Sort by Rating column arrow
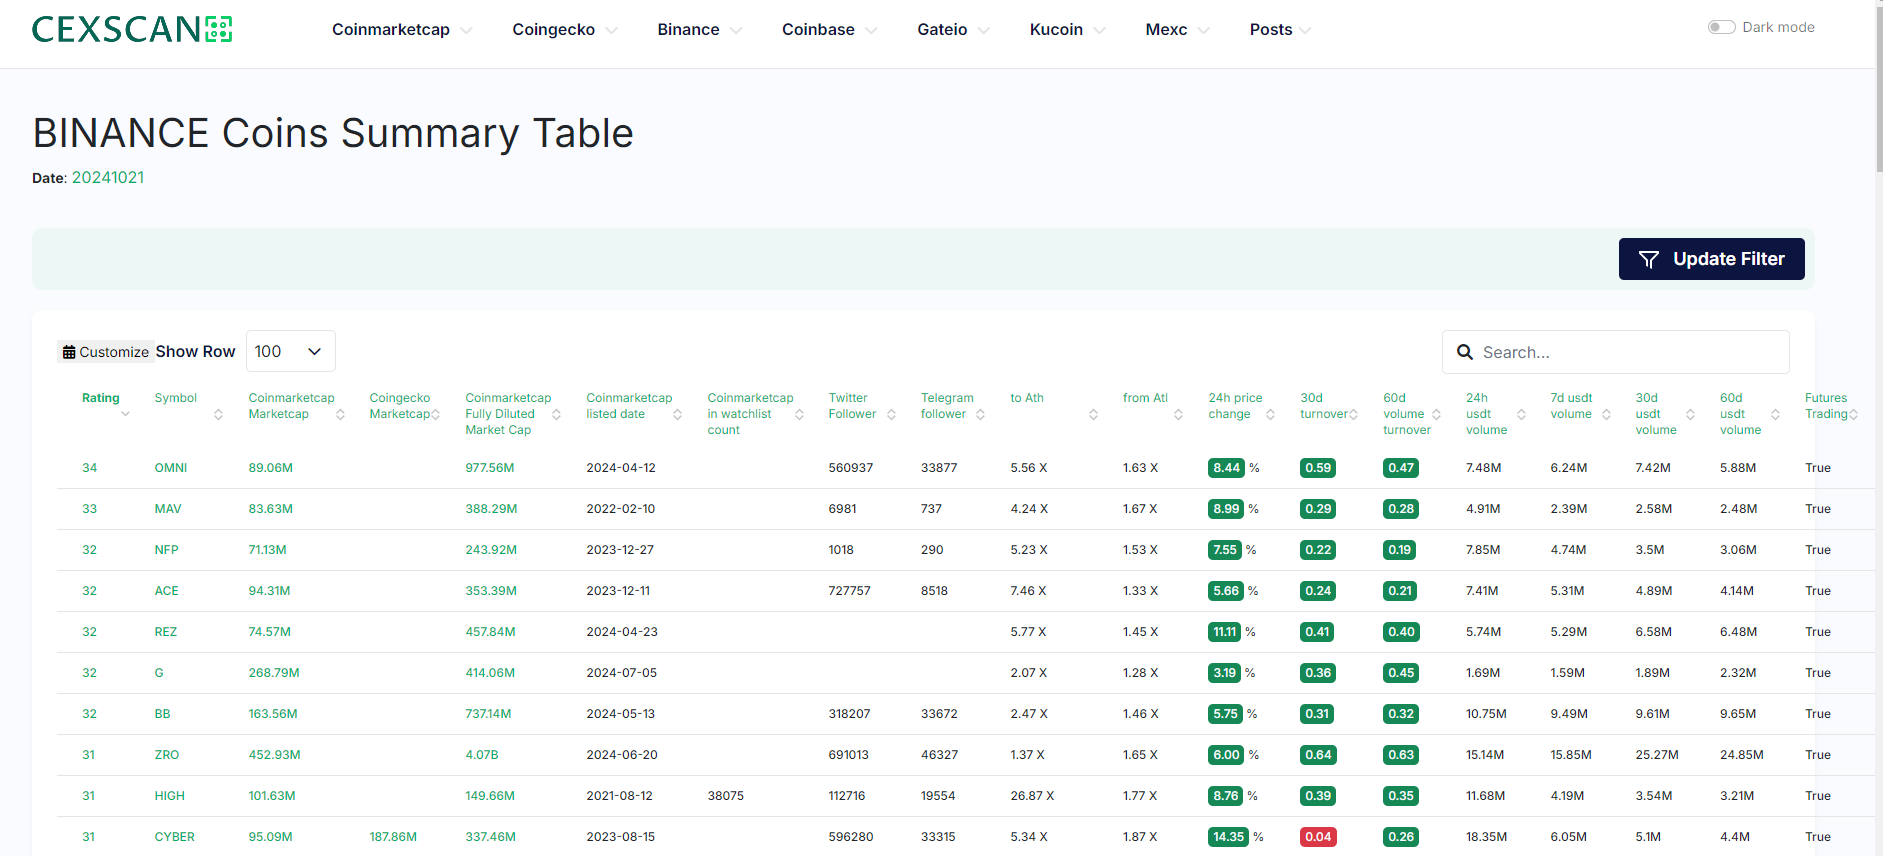 (x=125, y=414)
